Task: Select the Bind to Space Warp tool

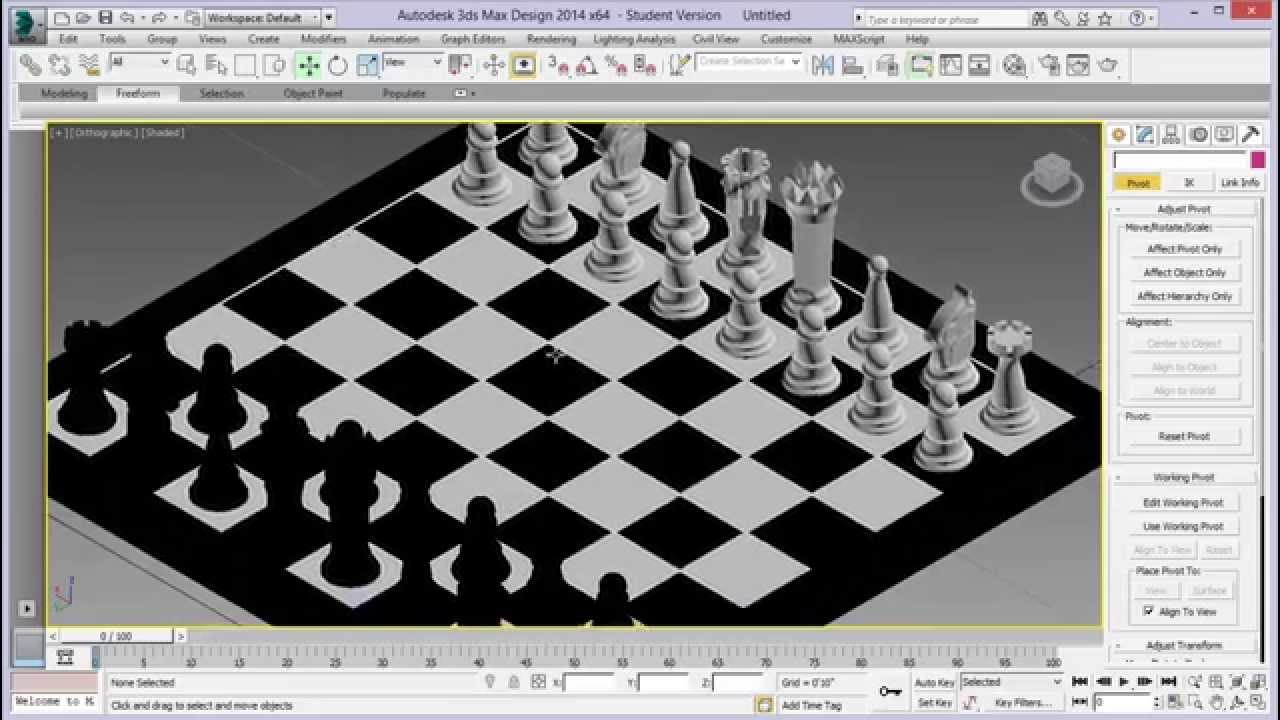Action: 89,65
